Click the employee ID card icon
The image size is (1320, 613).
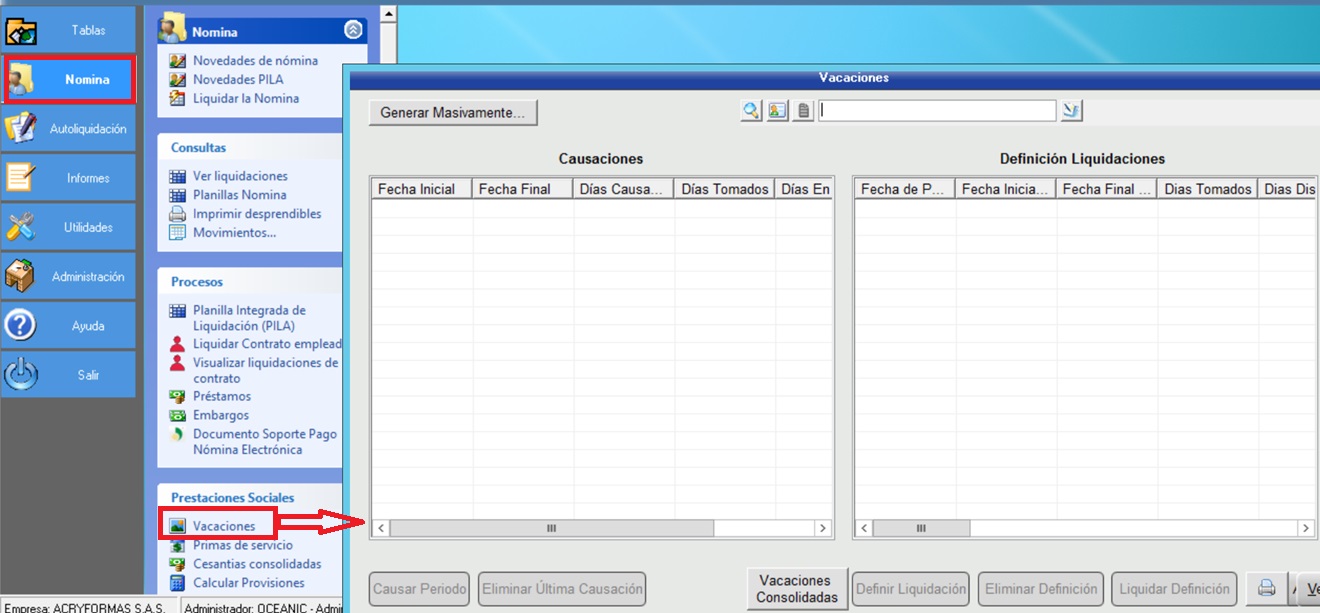(777, 111)
